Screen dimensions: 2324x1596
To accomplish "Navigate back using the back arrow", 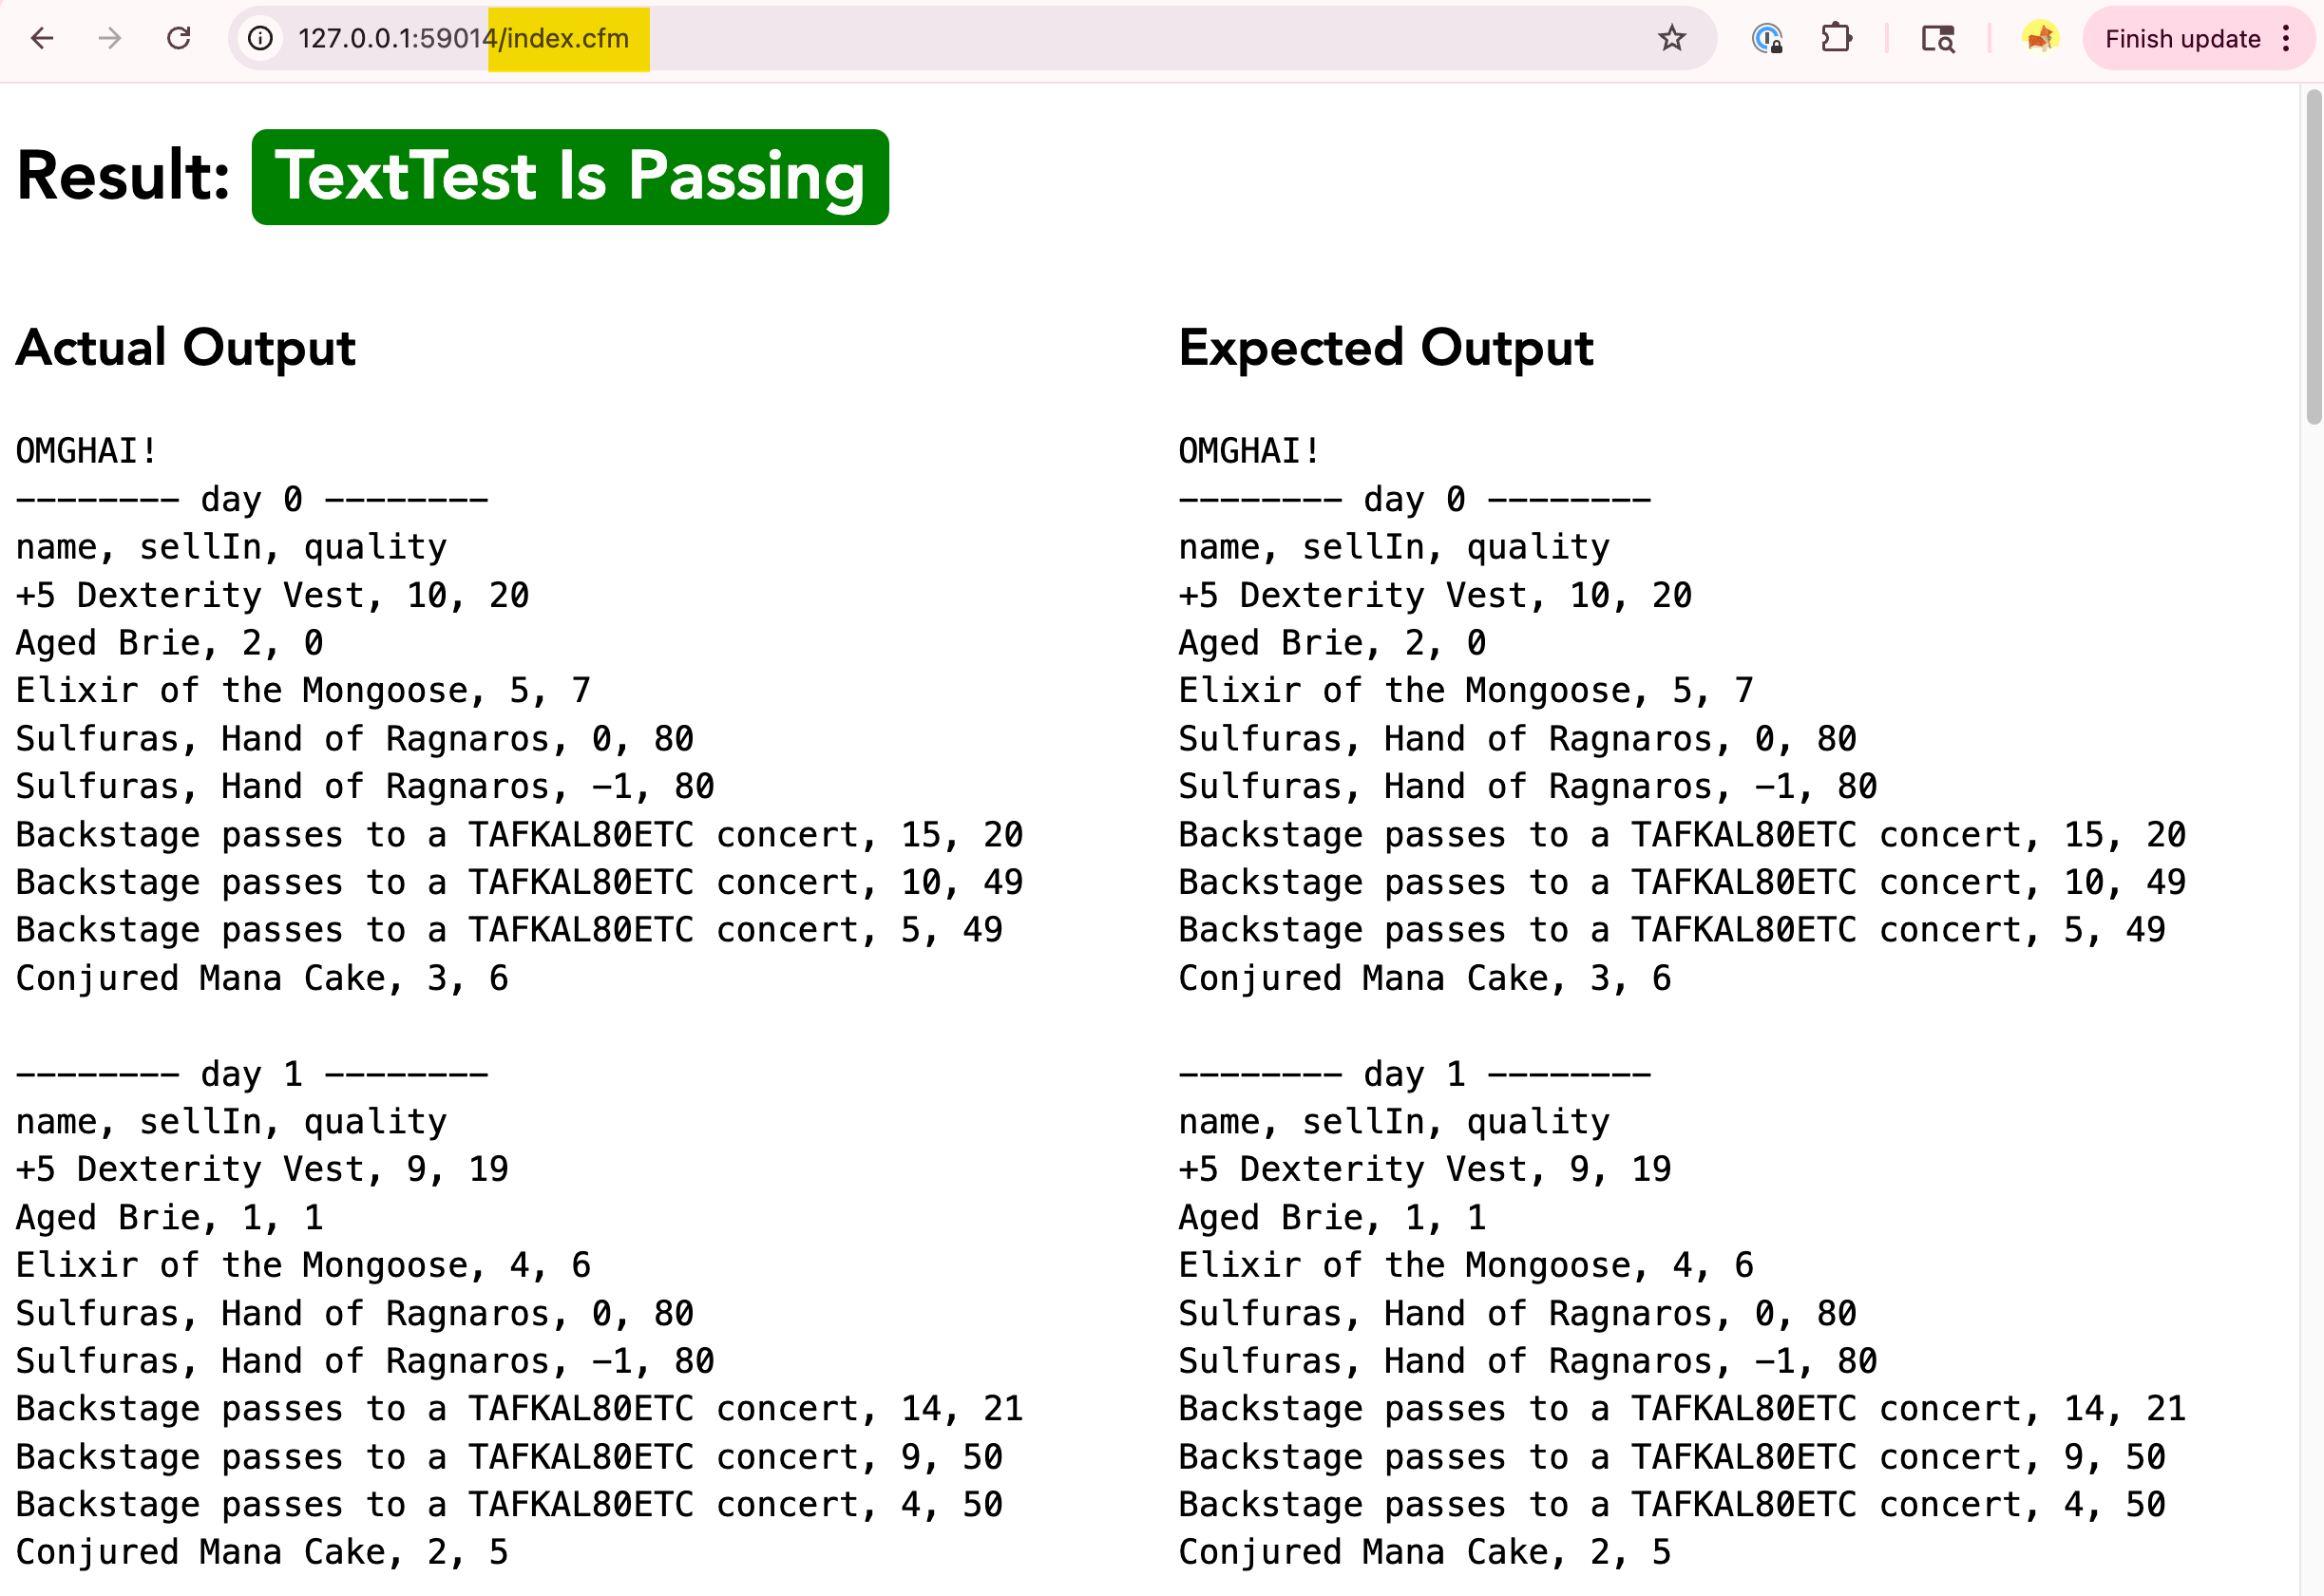I will click(42, 38).
